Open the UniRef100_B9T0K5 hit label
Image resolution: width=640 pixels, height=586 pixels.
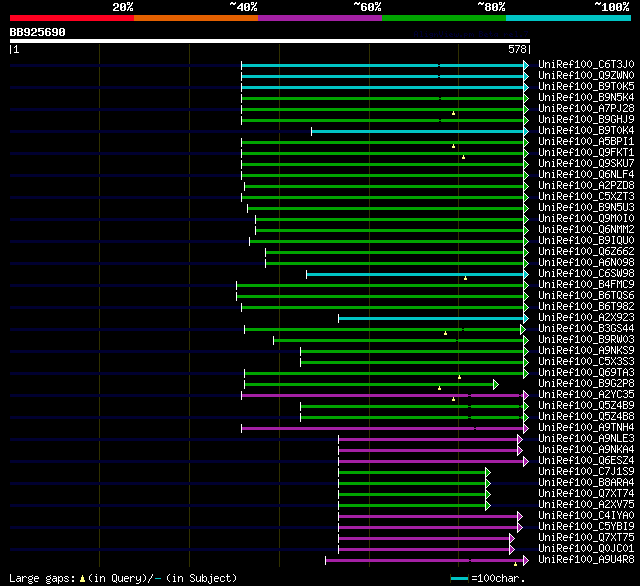tap(586, 87)
